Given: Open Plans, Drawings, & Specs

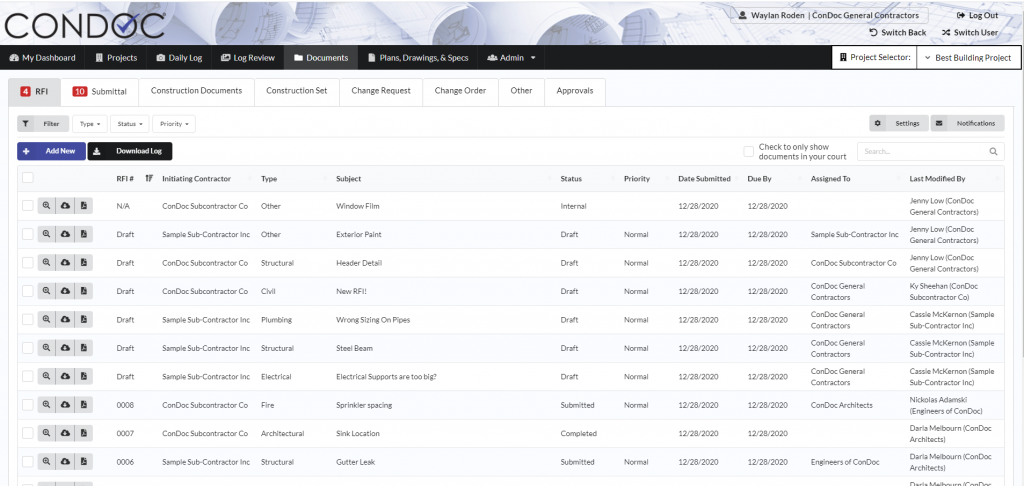Looking at the screenshot, I should (x=418, y=57).
